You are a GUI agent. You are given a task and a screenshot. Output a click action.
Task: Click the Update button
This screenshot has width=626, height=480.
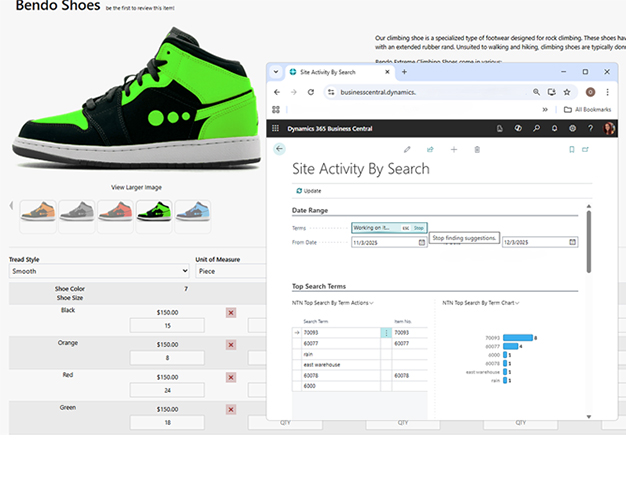point(308,190)
